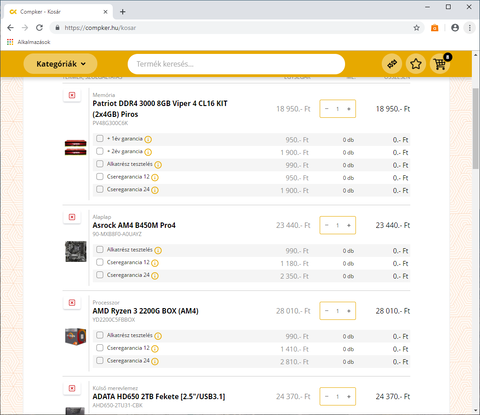This screenshot has width=480, height=415.
Task: Increase quantity of ADATA HD650 drive
Action: 349,397
